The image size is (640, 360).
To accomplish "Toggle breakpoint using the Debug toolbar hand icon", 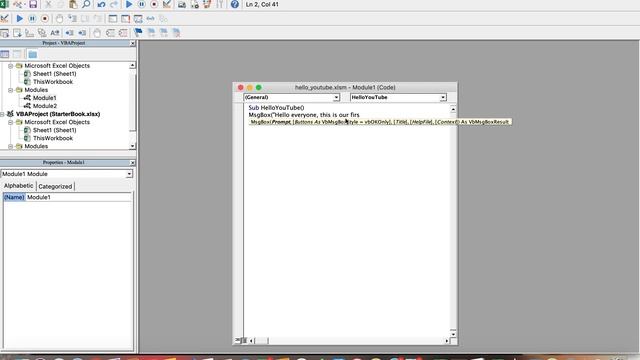I will (59, 19).
